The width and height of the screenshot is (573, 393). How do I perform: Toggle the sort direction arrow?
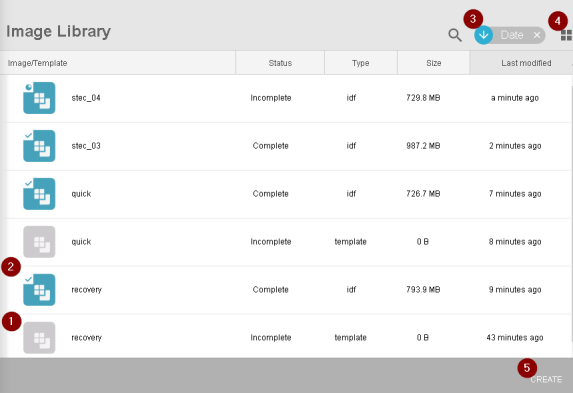pos(483,35)
